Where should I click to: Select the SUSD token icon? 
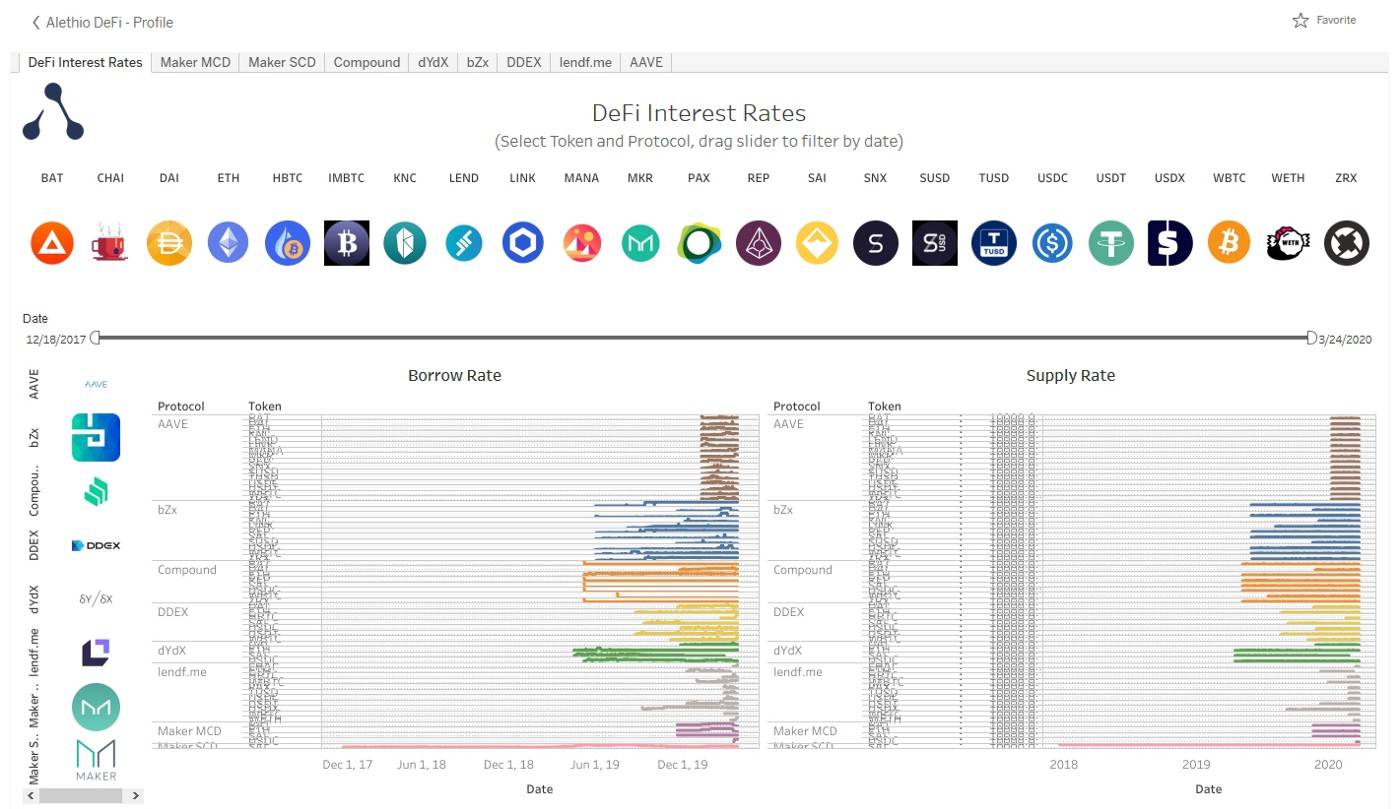point(935,243)
